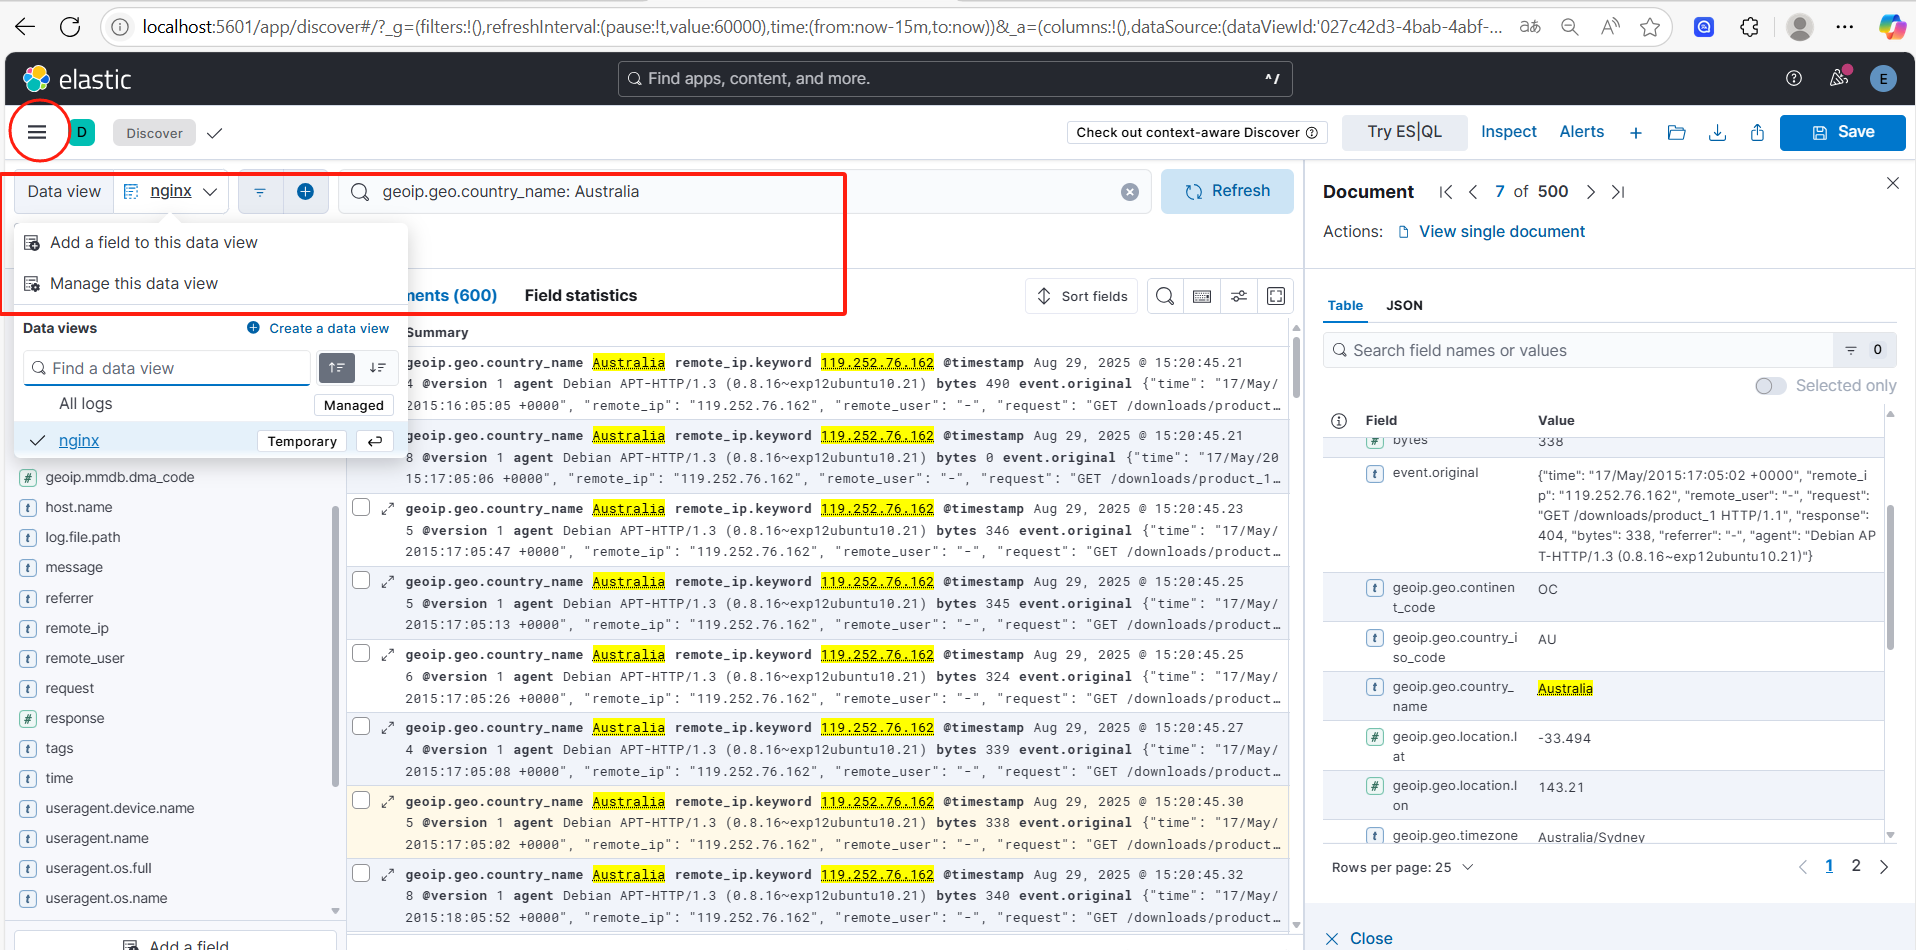The width and height of the screenshot is (1916, 950).
Task: Select checkbox for row with bytes 345
Action: click(361, 581)
